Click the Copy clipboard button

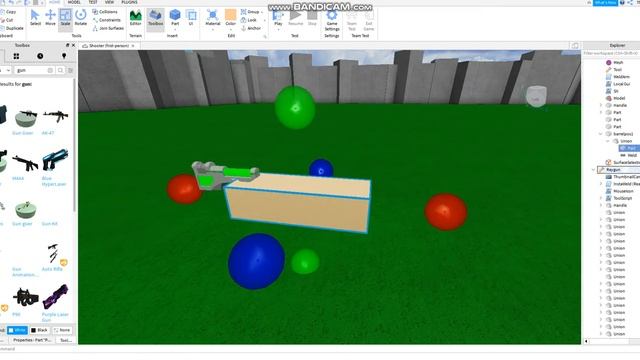pos(8,12)
